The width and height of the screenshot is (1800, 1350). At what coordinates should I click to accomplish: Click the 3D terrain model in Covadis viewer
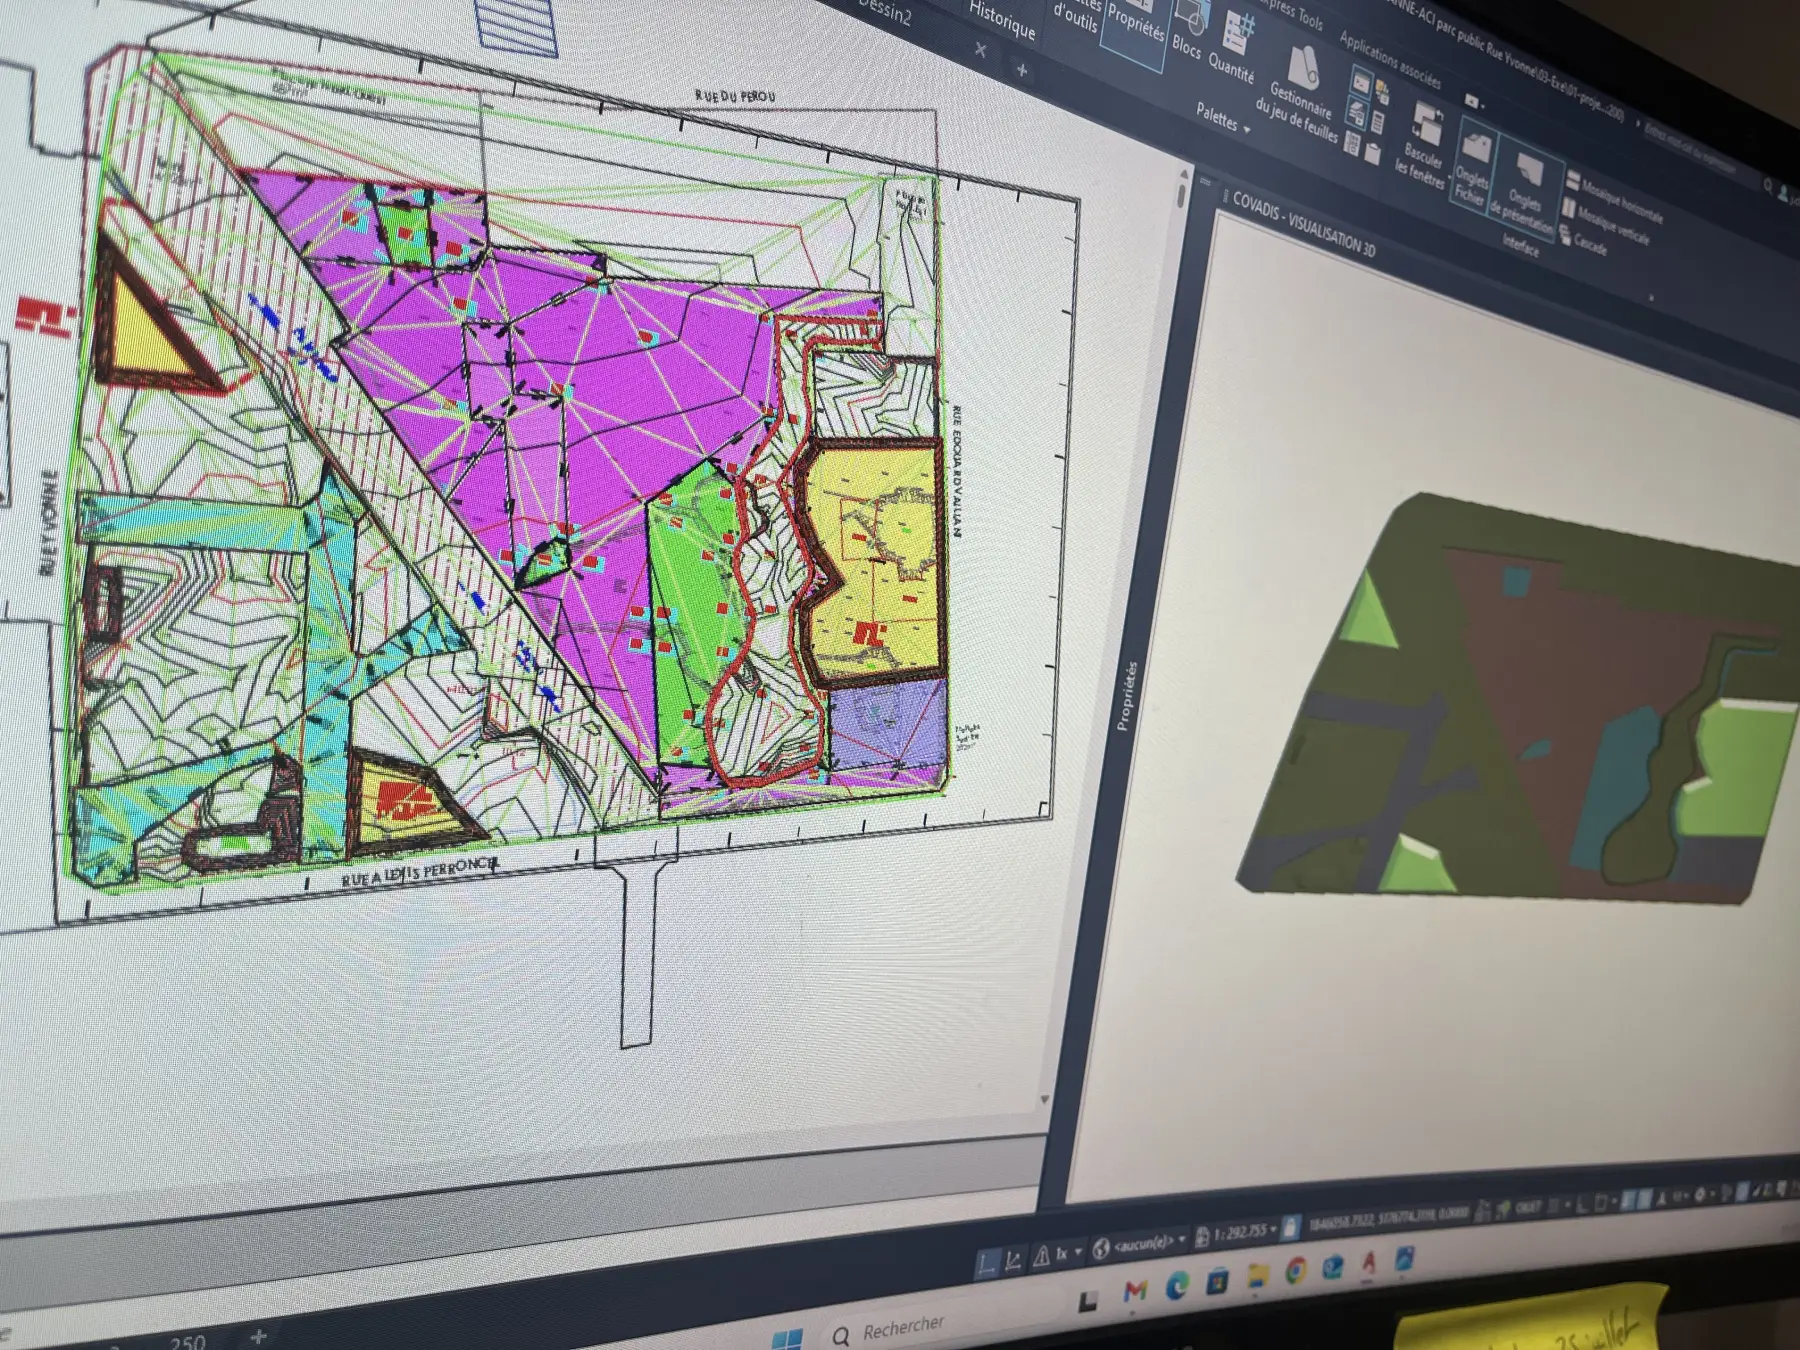point(1520,700)
